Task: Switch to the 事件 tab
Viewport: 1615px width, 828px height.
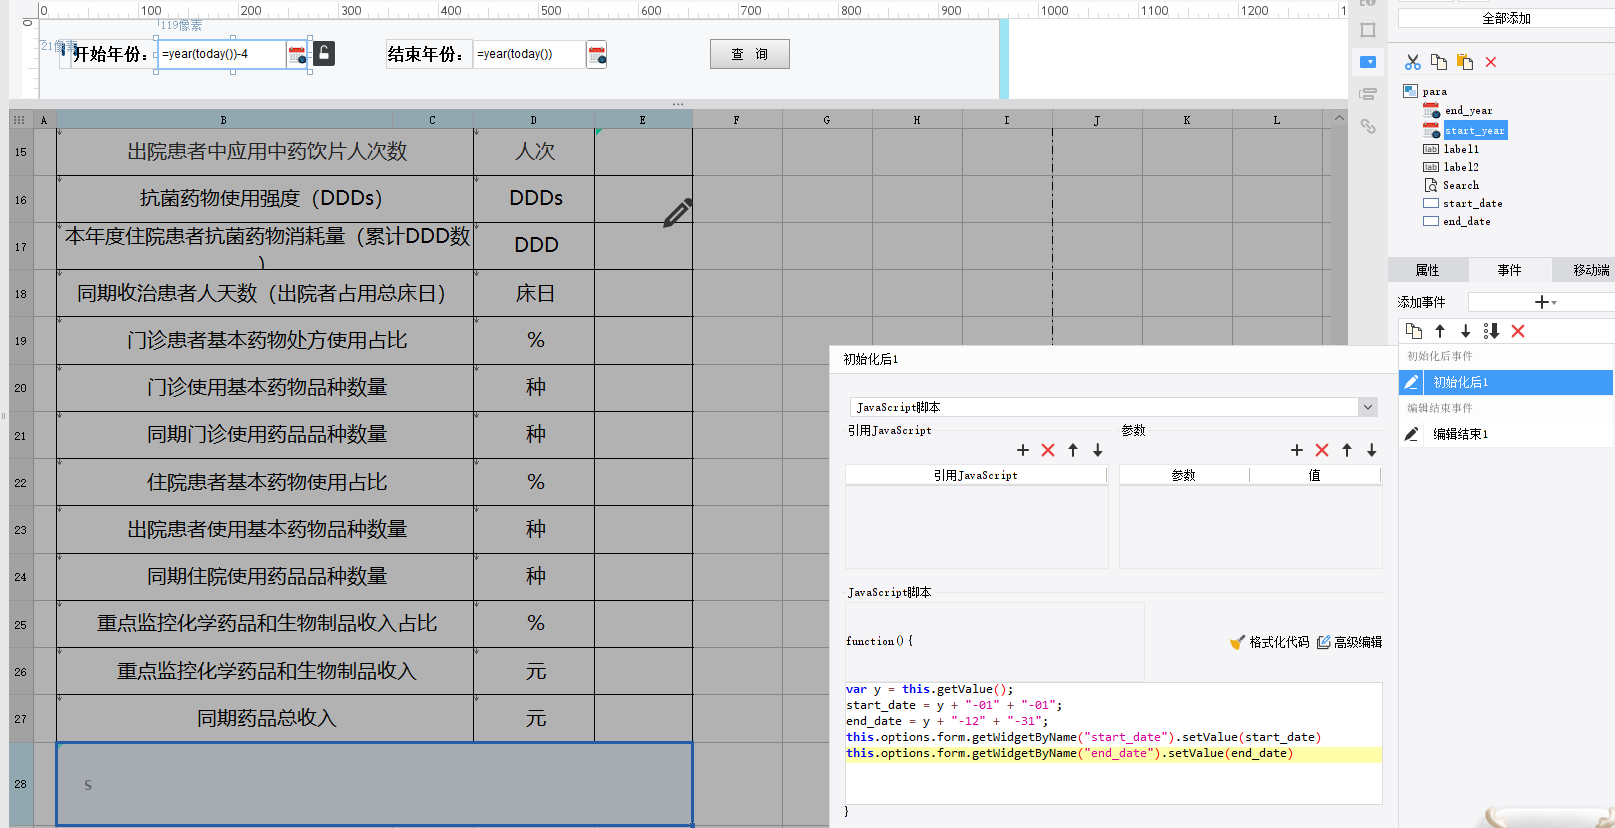Action: tap(1509, 270)
